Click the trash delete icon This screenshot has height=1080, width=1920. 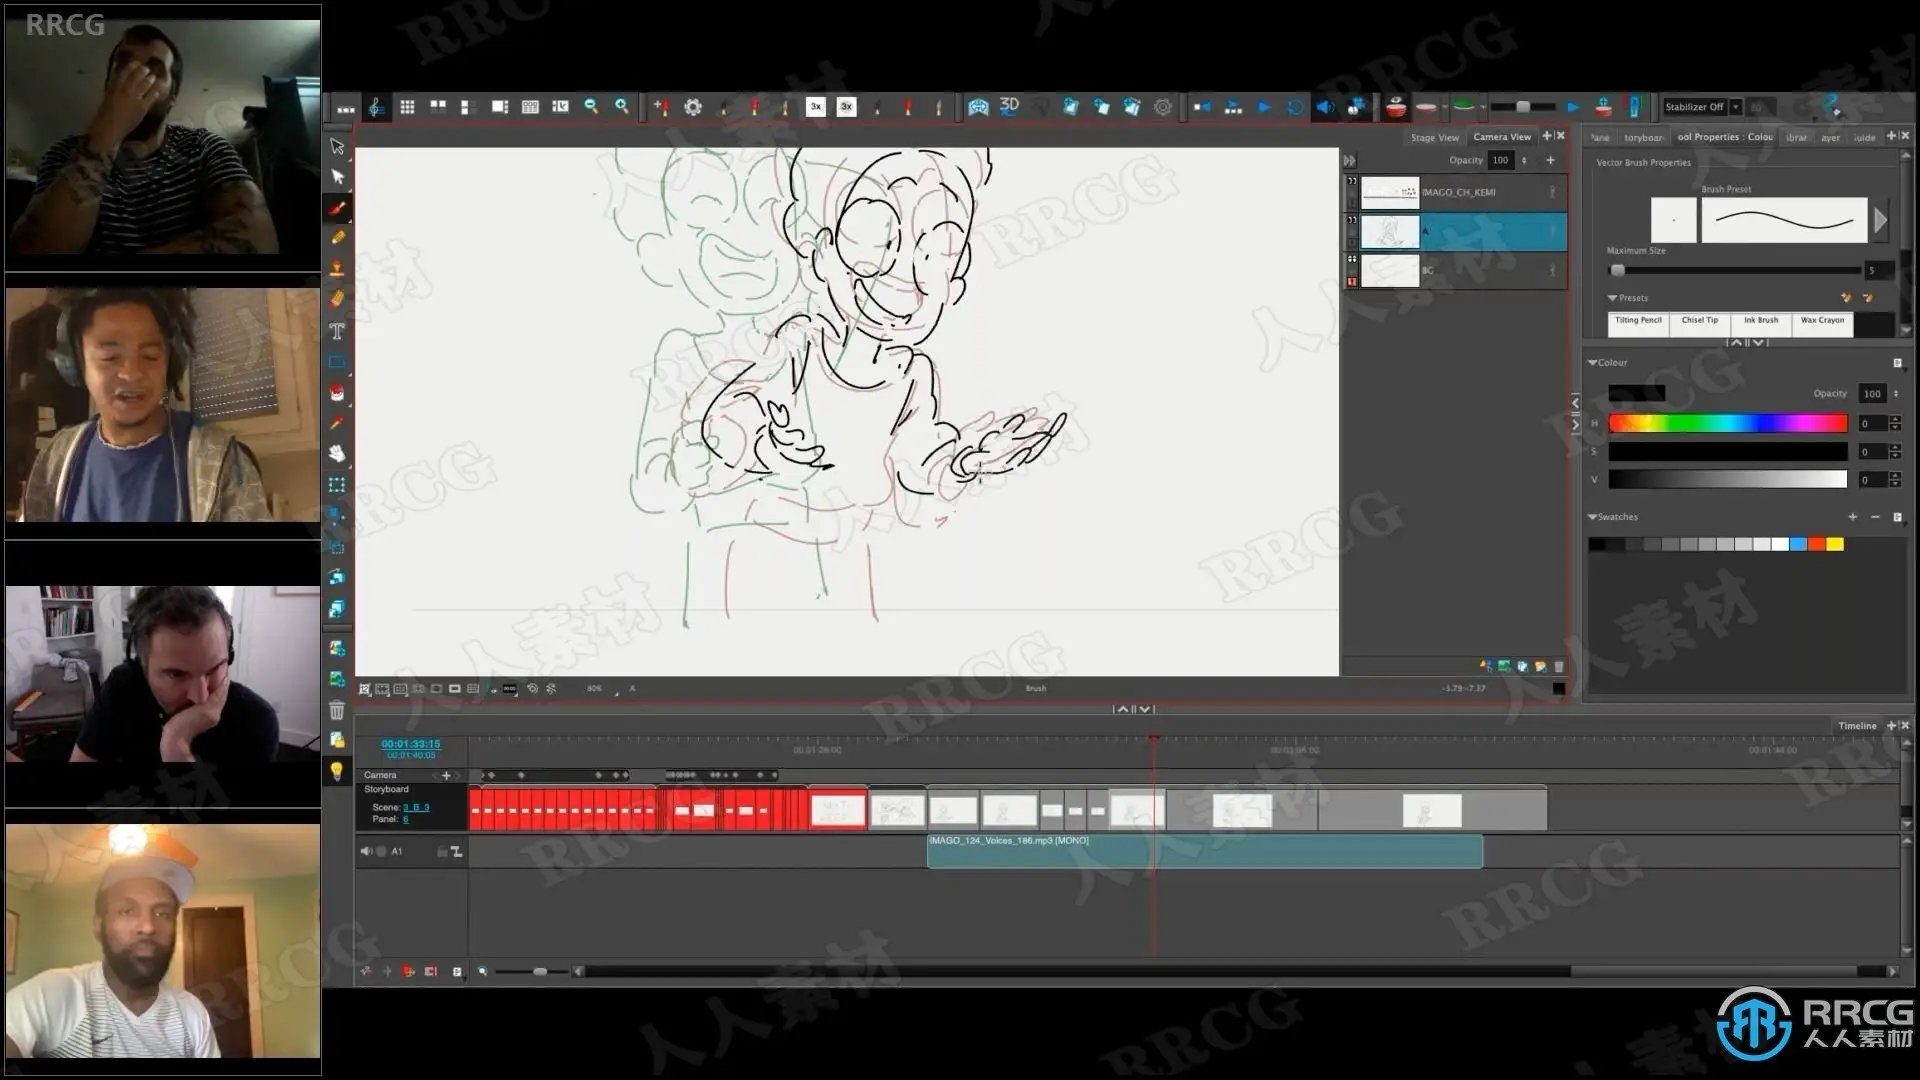[x=337, y=710]
